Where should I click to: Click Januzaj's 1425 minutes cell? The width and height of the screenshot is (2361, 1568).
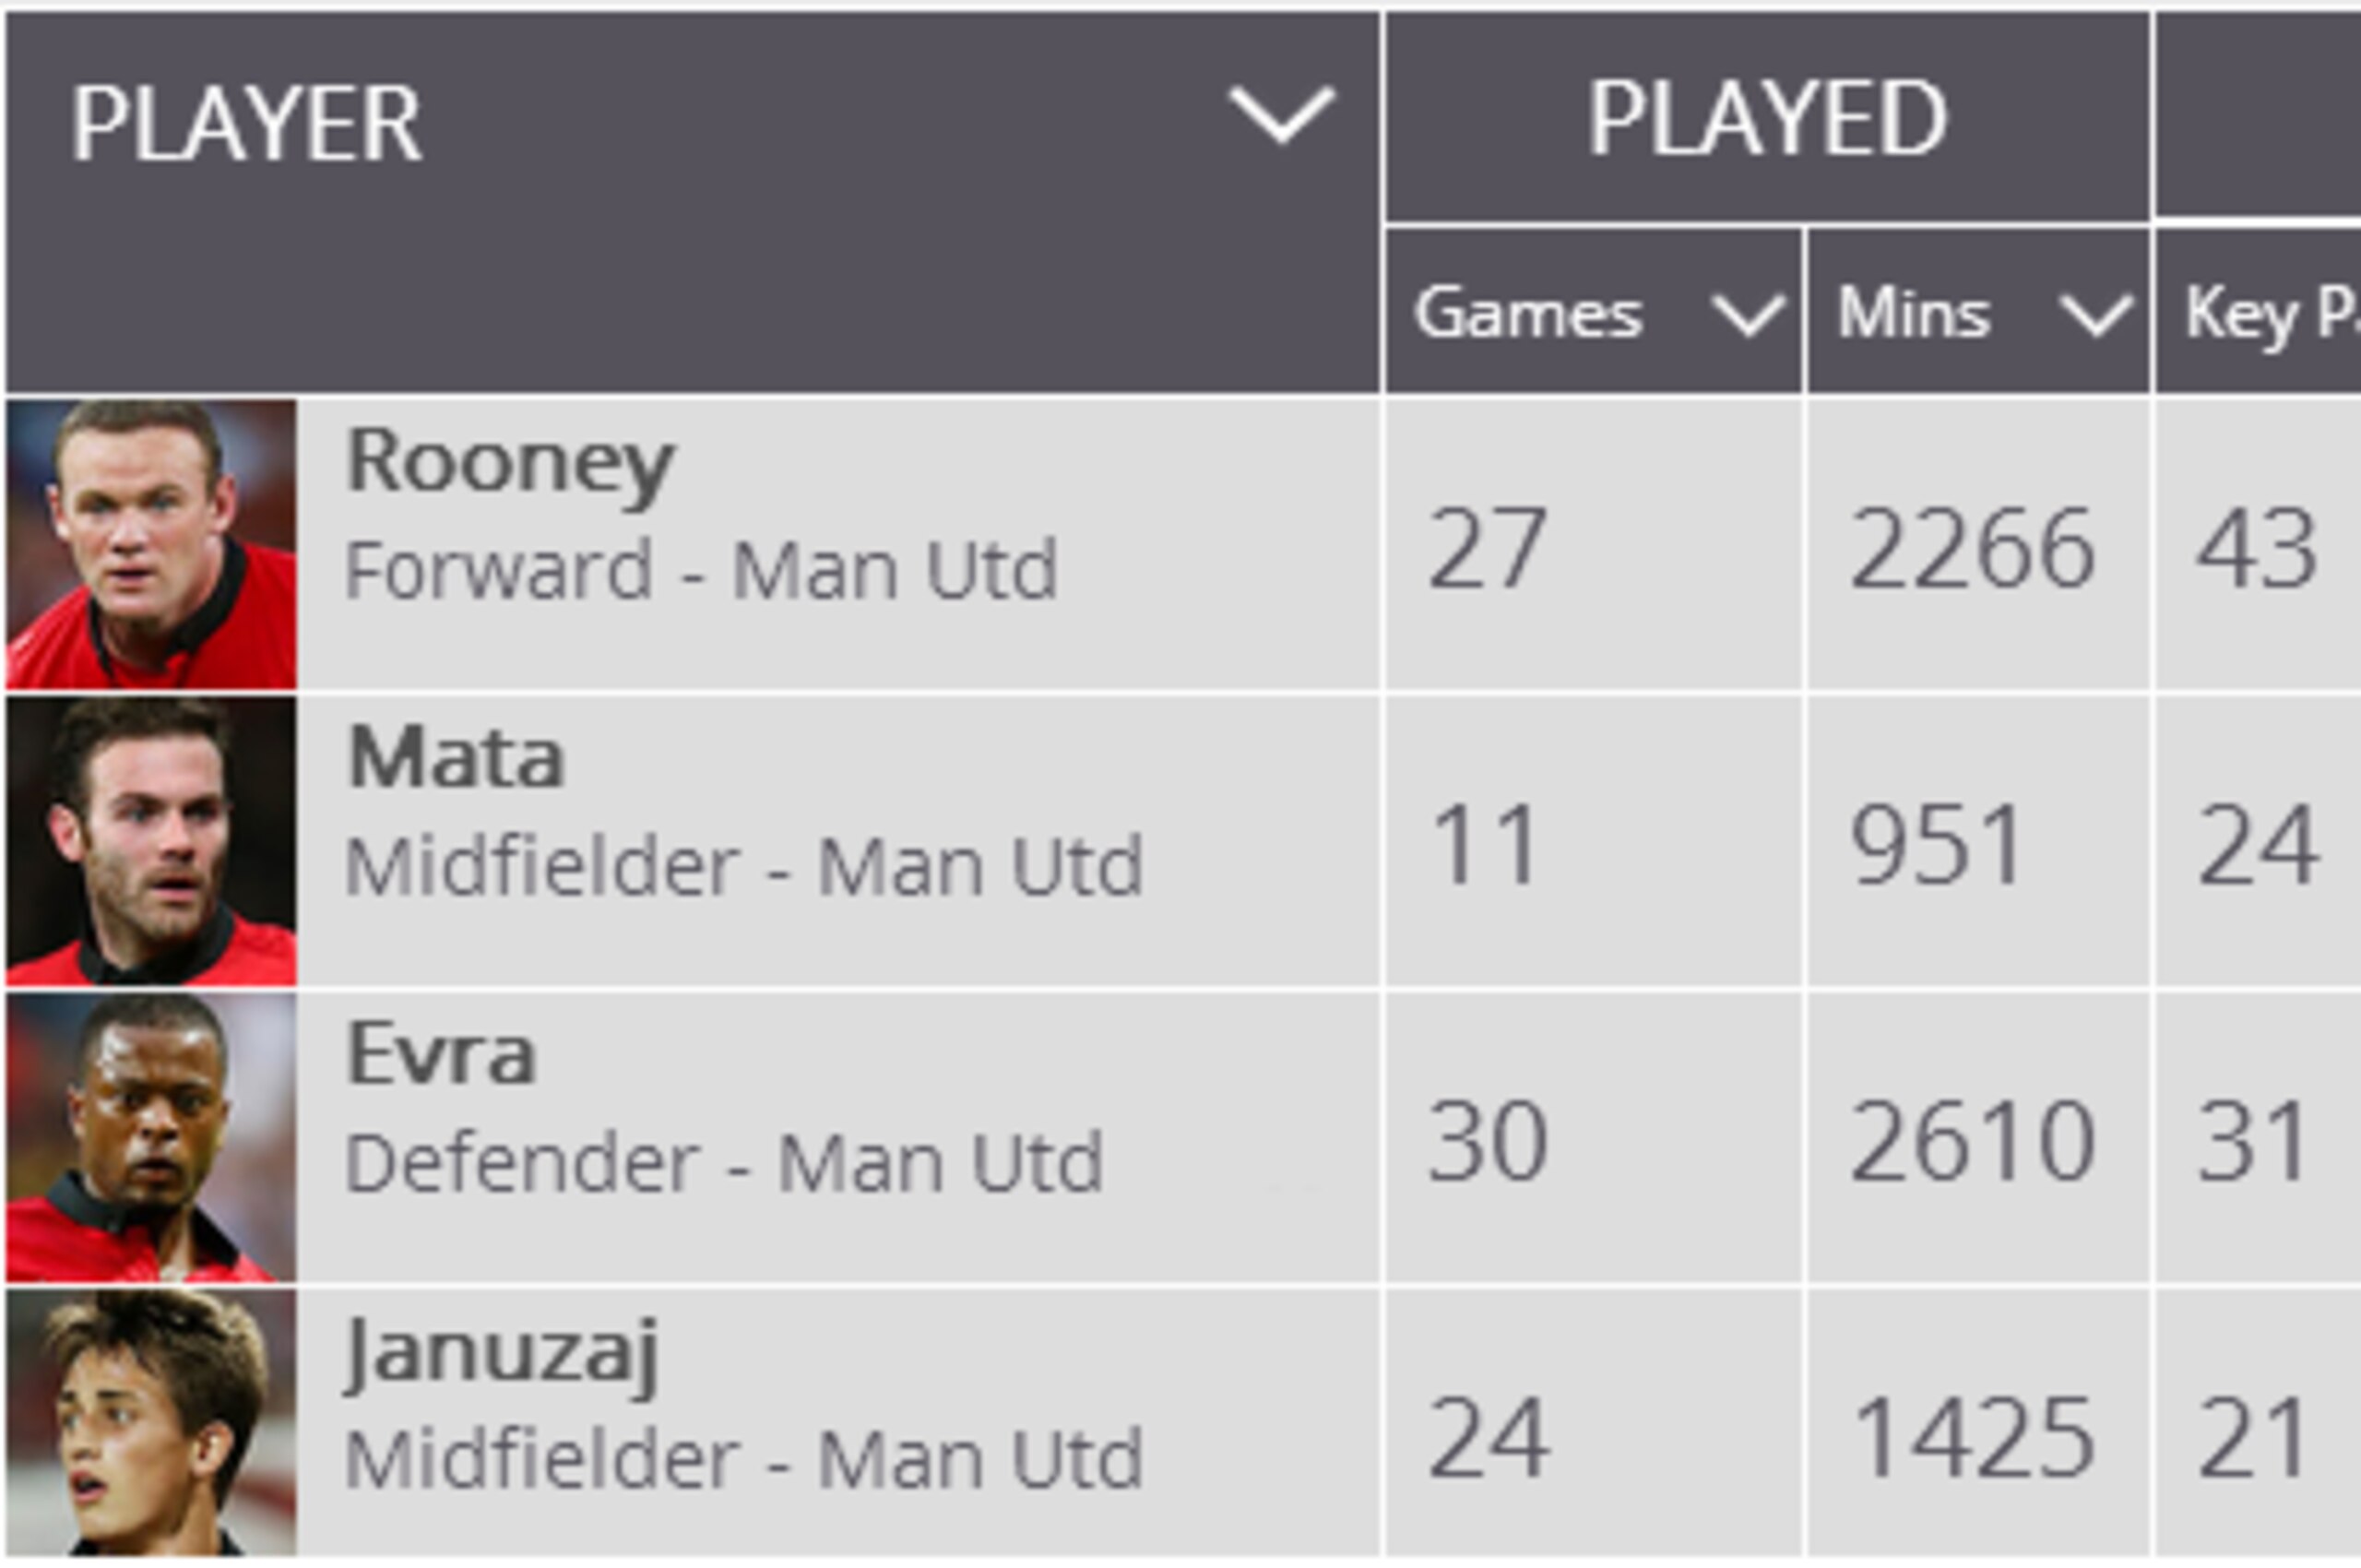(x=1978, y=1422)
